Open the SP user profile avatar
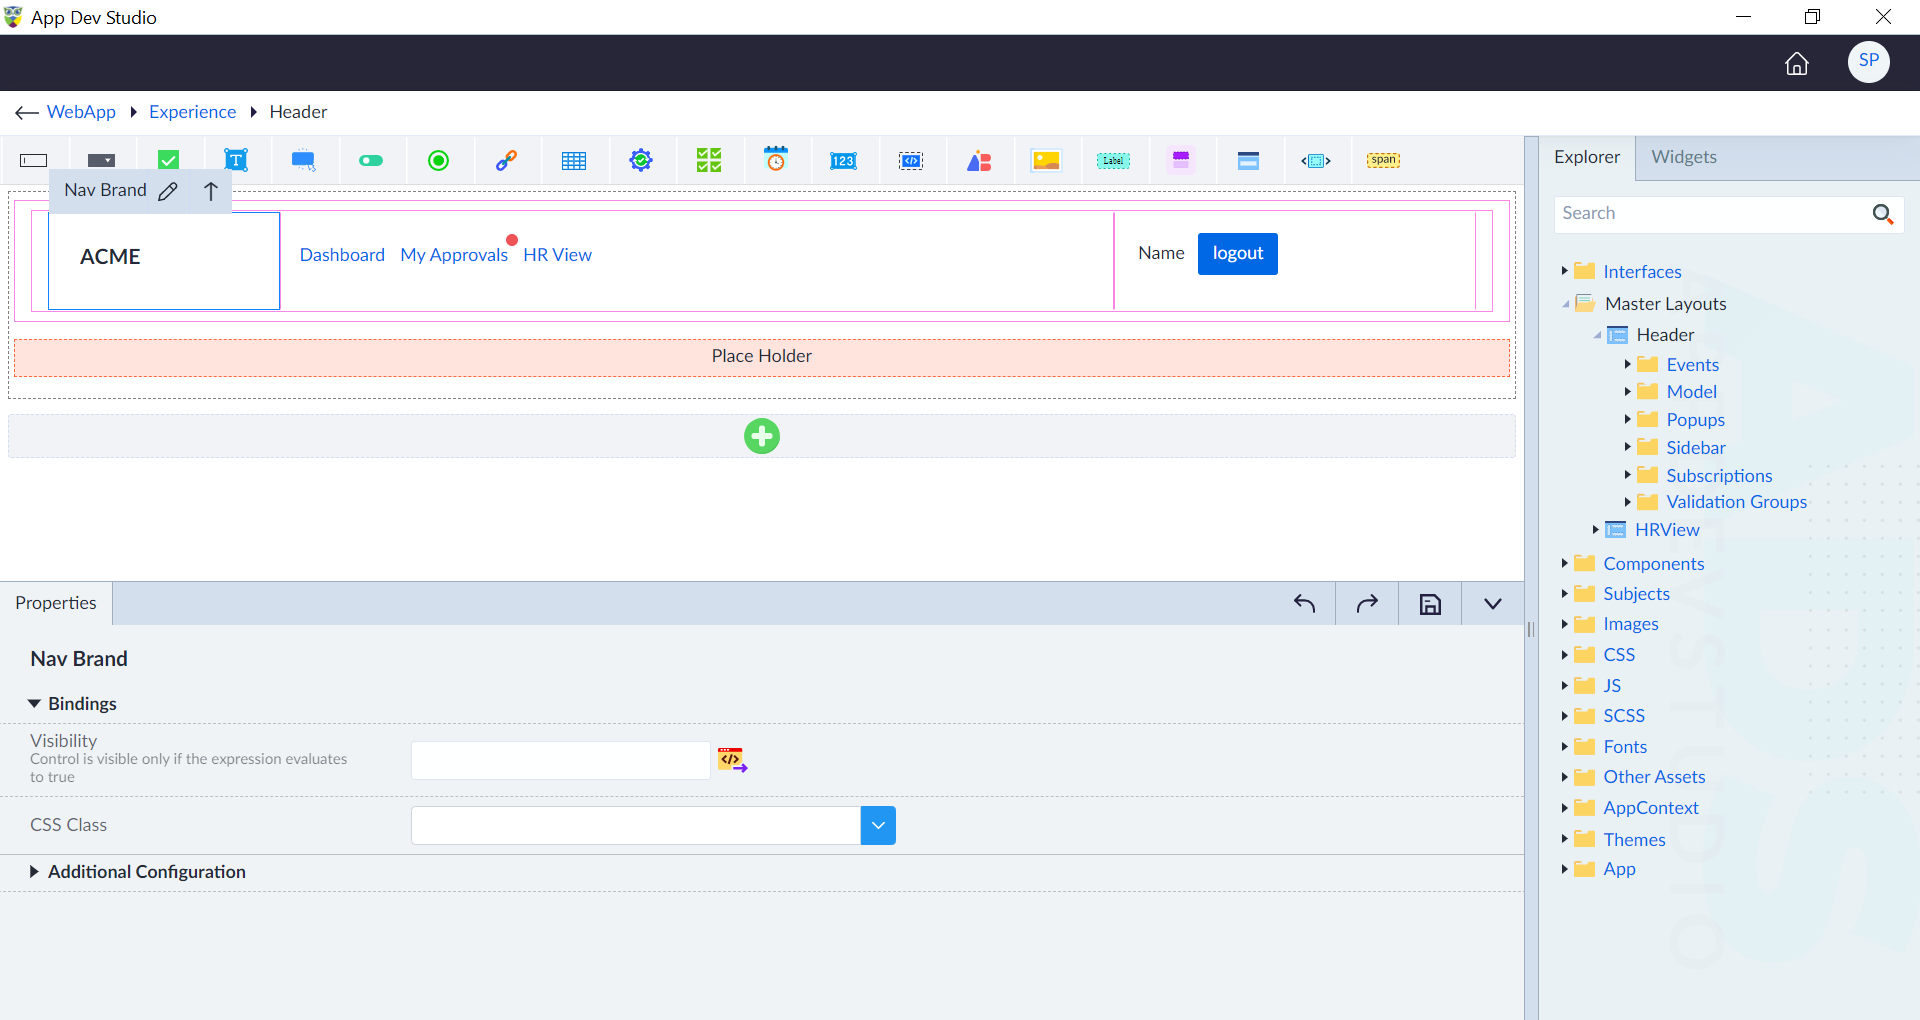1920x1020 pixels. pyautogui.click(x=1868, y=61)
